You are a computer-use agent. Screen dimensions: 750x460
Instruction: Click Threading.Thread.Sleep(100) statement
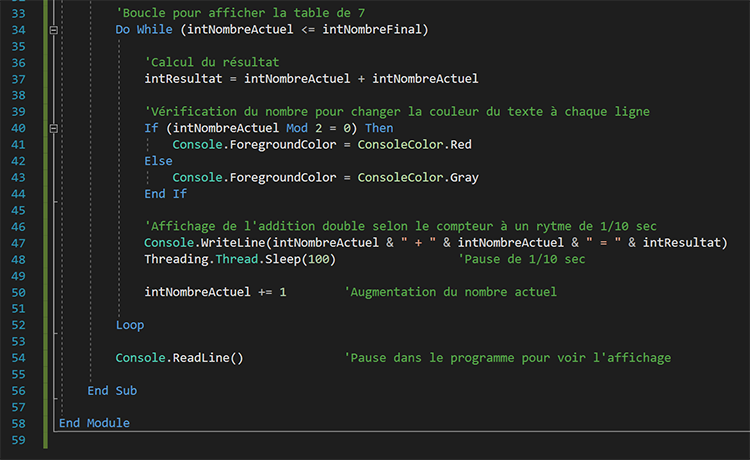click(x=240, y=259)
